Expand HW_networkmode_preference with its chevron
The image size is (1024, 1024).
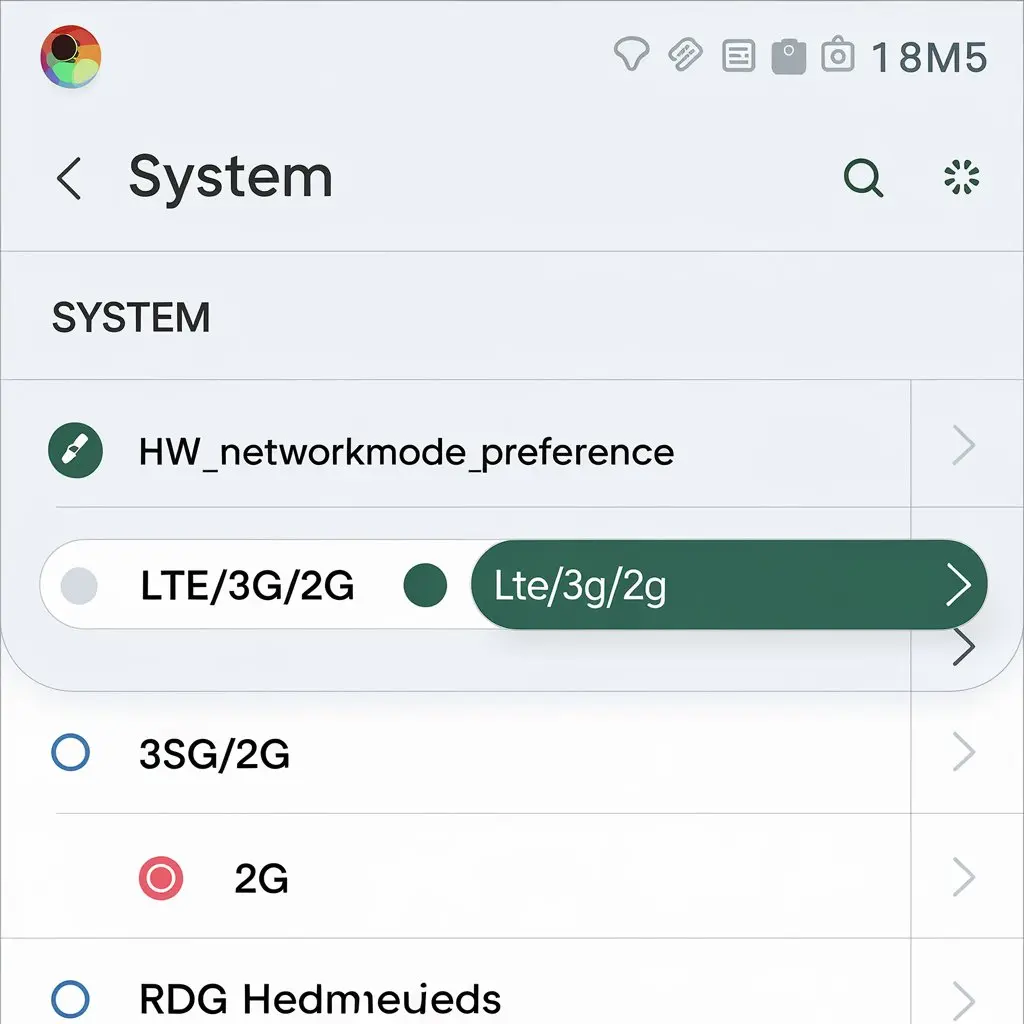point(964,445)
